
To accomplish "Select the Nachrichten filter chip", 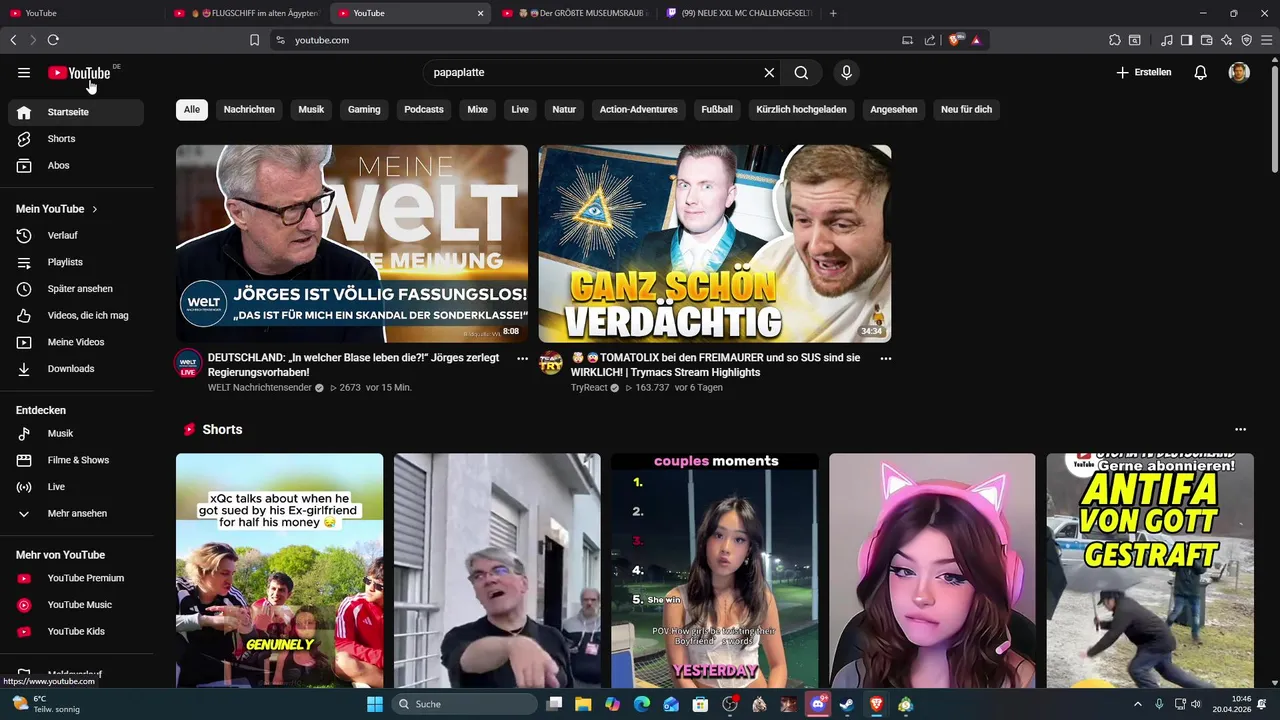I will 249,109.
